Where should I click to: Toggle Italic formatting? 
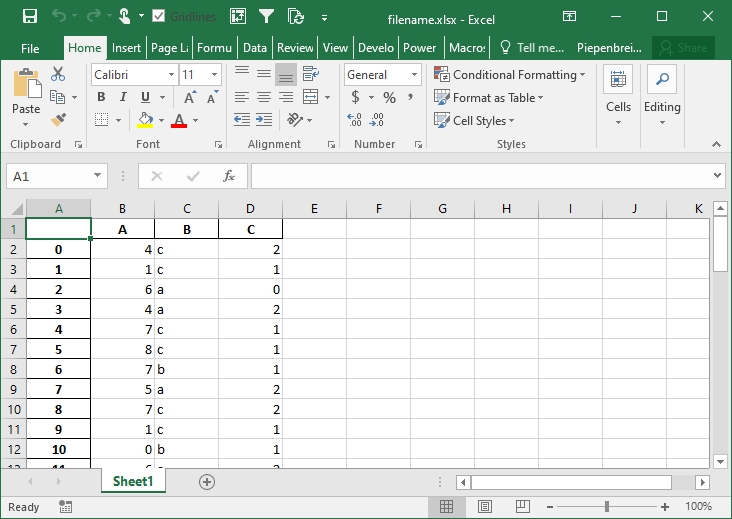point(123,98)
